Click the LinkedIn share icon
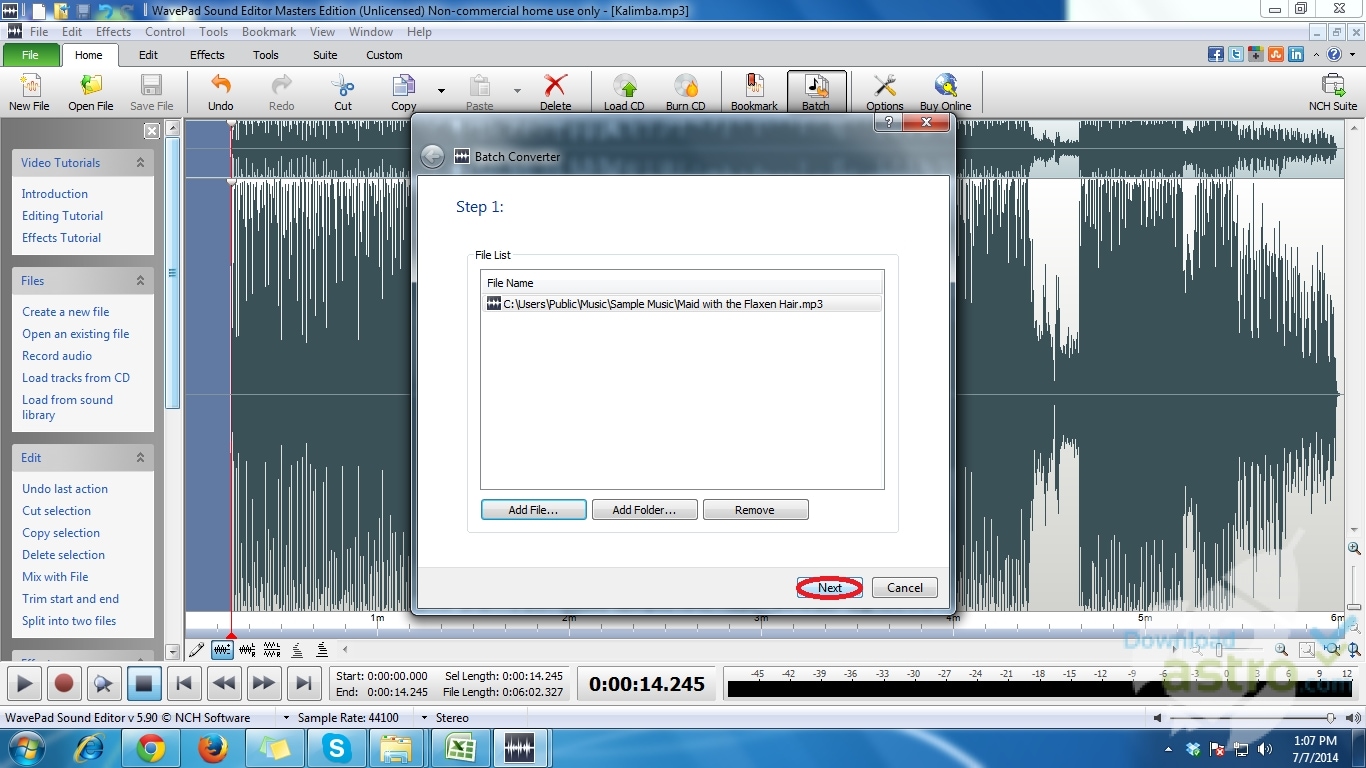Image resolution: width=1366 pixels, height=768 pixels. tap(1296, 55)
